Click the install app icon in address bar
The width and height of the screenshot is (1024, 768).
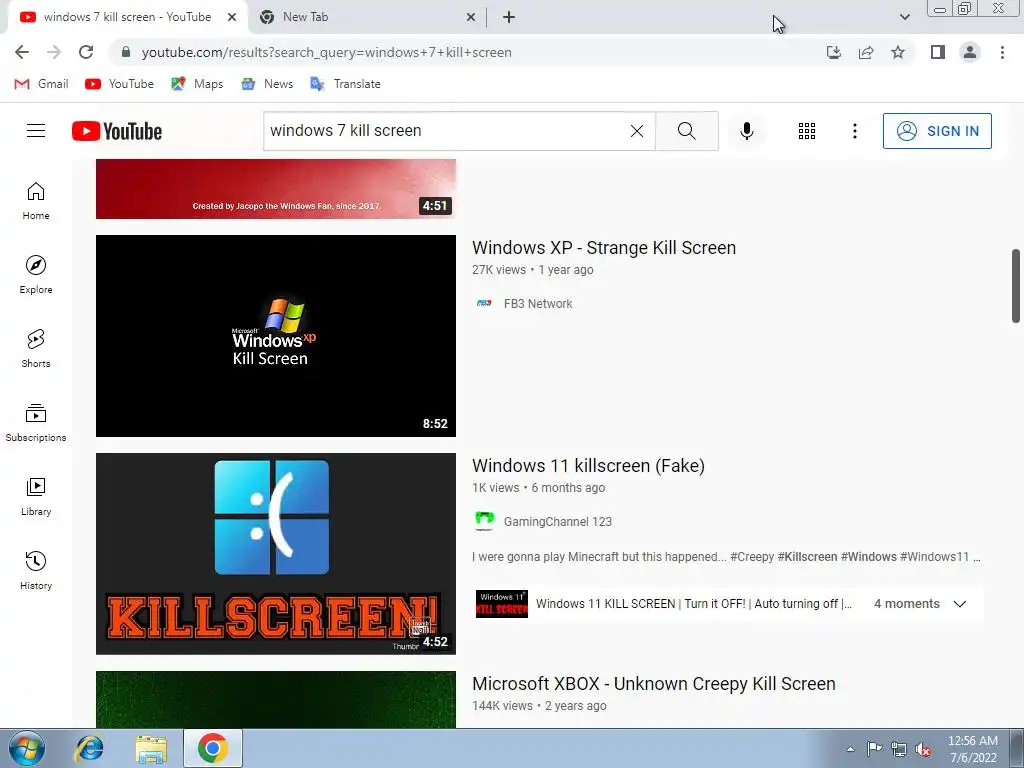(833, 52)
